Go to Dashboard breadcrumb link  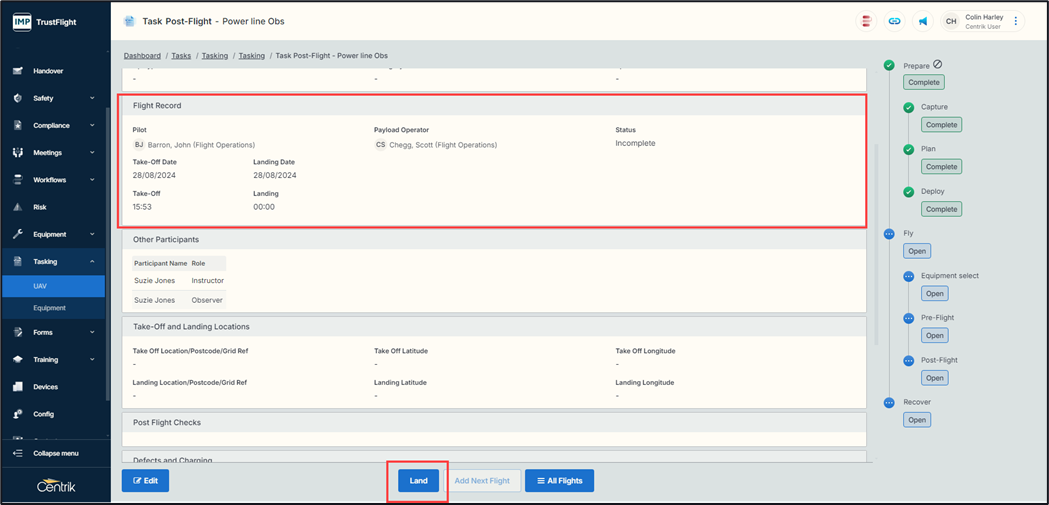142,56
